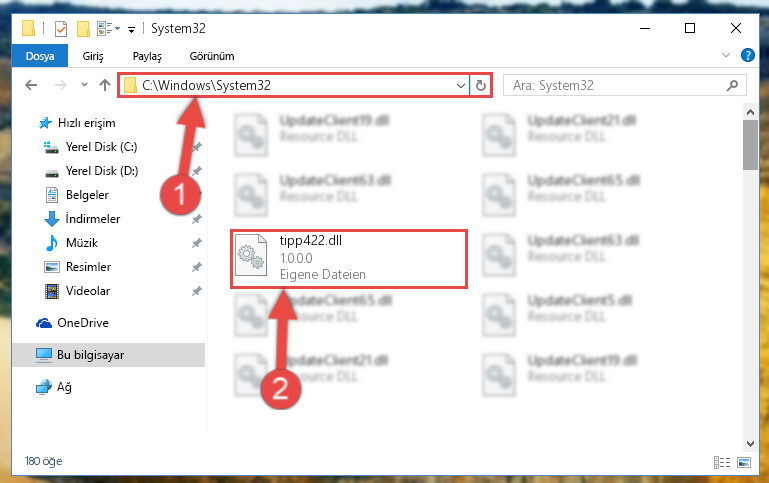Click the vertical scrollbar thumb
The width and height of the screenshot is (769, 483).
point(750,145)
